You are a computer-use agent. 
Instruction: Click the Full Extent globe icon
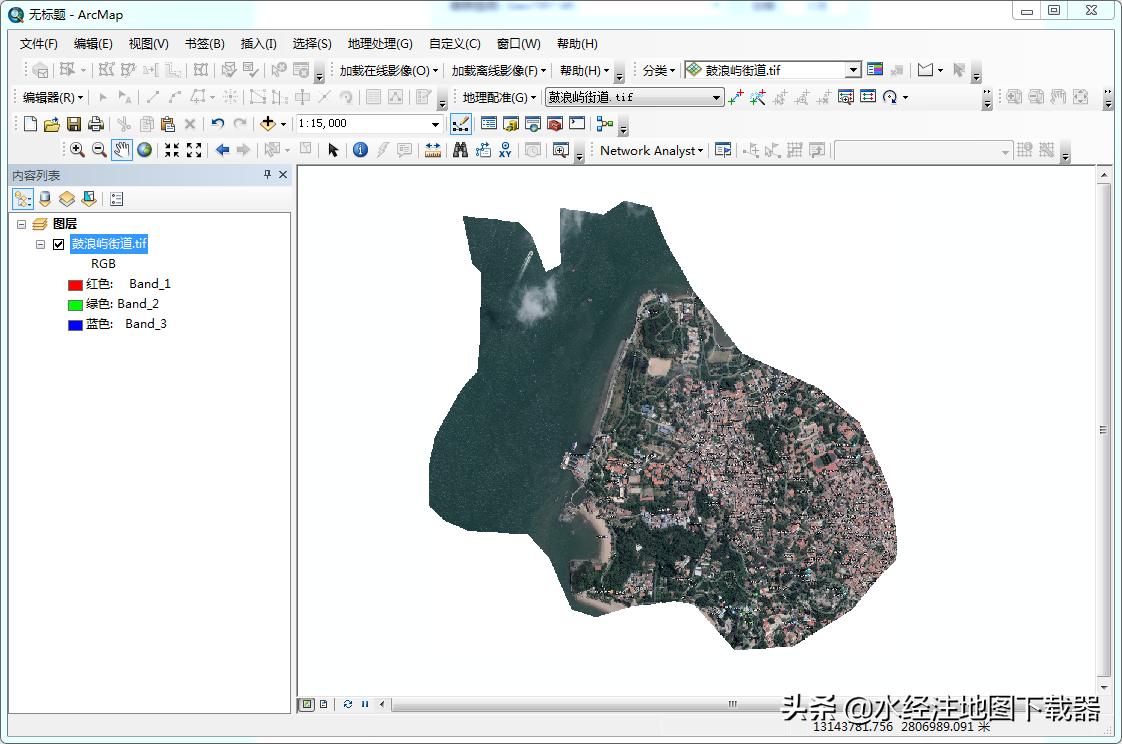click(145, 150)
